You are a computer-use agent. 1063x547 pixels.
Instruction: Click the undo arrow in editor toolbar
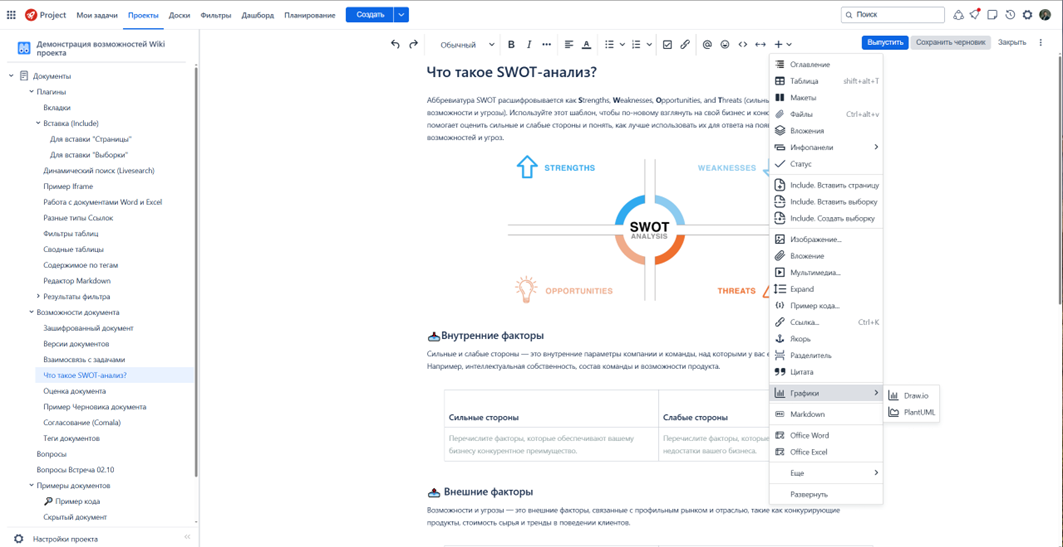point(395,44)
